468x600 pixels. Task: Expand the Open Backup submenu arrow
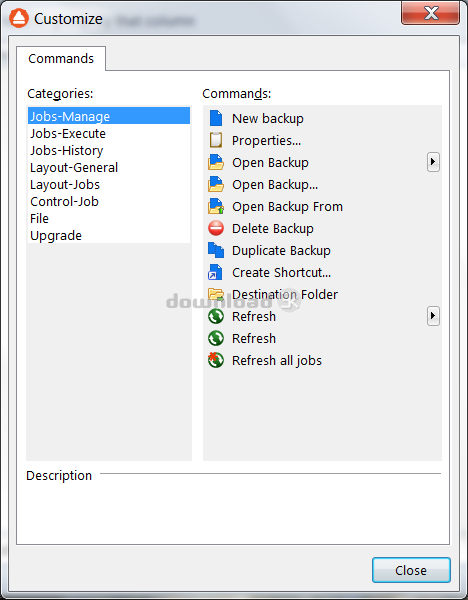(433, 162)
